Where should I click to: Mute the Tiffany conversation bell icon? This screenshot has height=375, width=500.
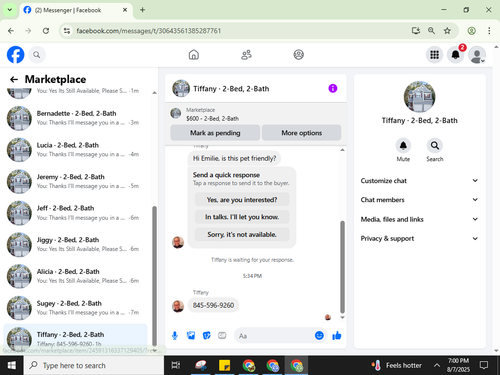tap(403, 146)
